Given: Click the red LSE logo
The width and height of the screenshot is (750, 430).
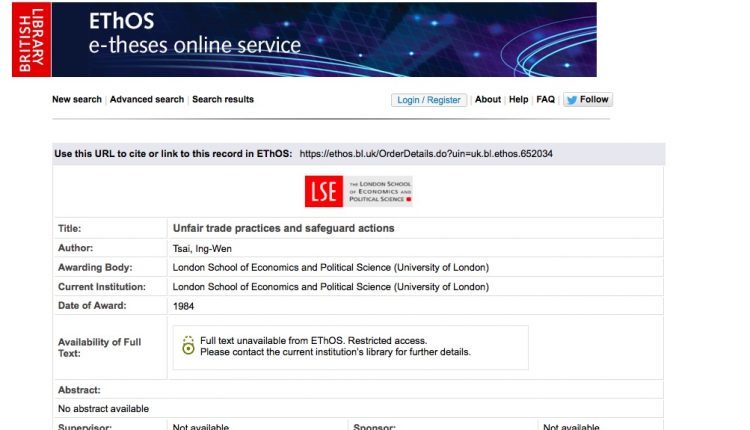Looking at the screenshot, I should (x=323, y=191).
